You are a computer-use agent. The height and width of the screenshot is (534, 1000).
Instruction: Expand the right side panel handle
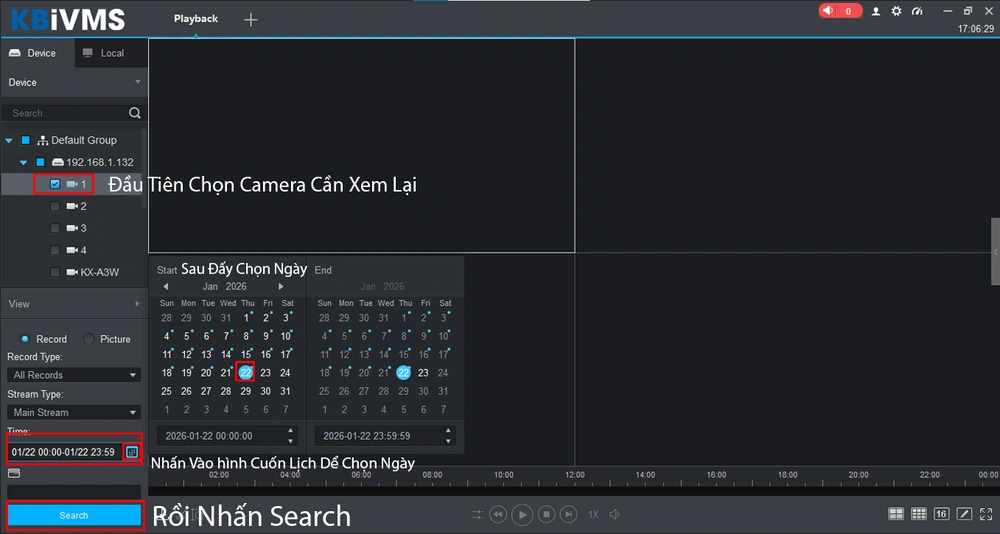[x=996, y=251]
